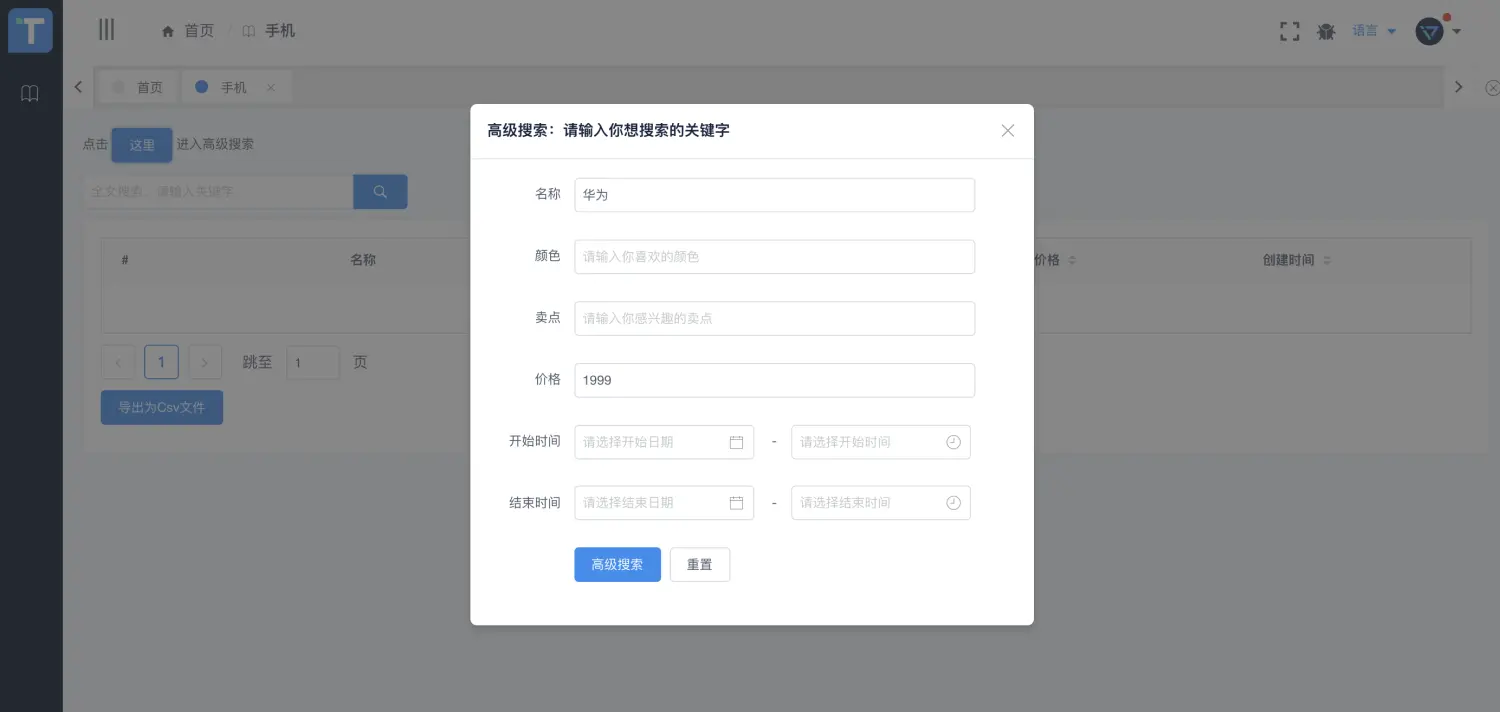Viewport: 1500px width, 712px height.
Task: Close the 手机 tab
Action: pyautogui.click(x=270, y=88)
